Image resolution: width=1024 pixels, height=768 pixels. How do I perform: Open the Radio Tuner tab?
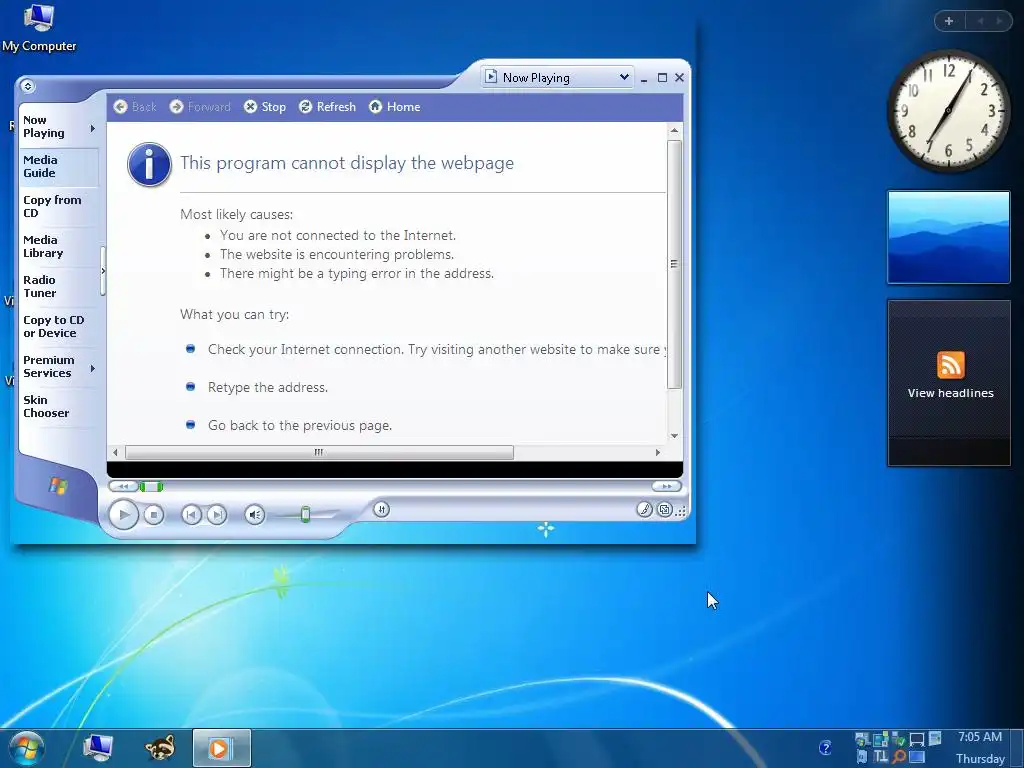point(59,286)
